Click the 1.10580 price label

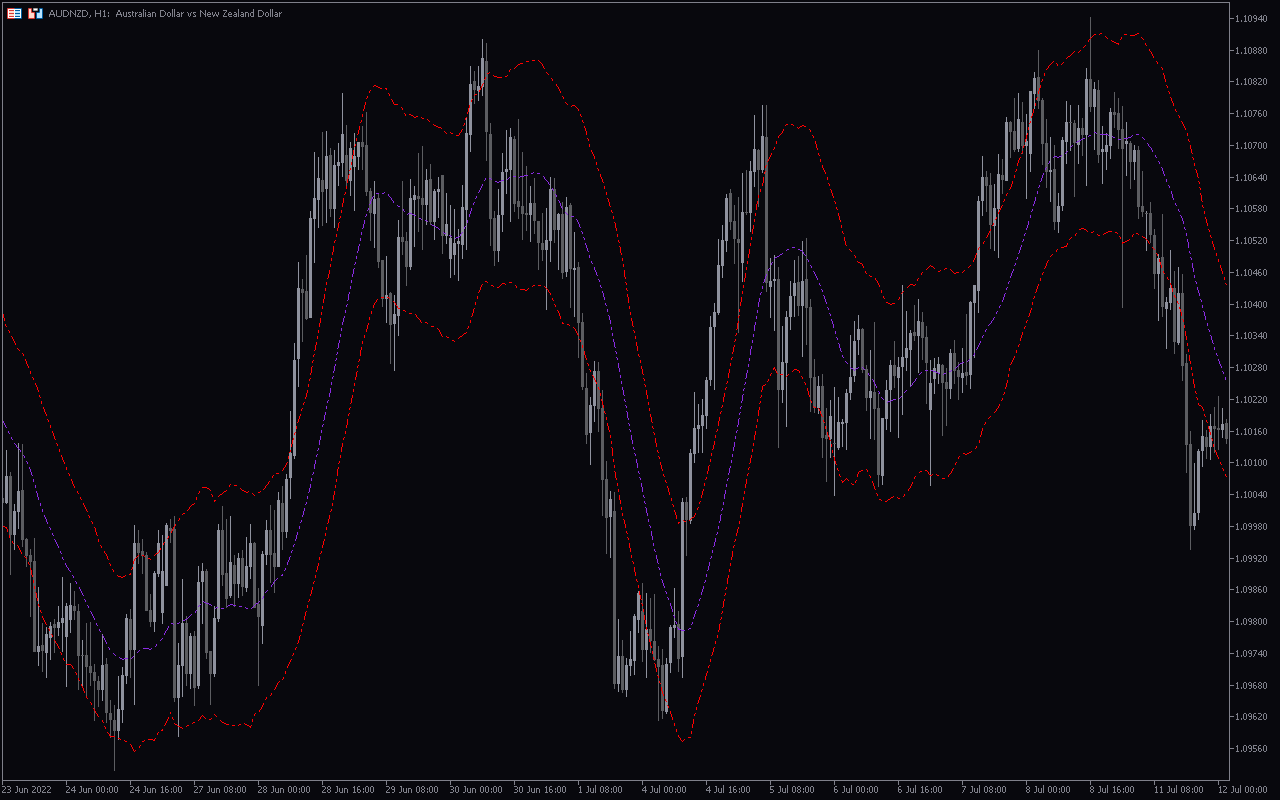[1252, 209]
